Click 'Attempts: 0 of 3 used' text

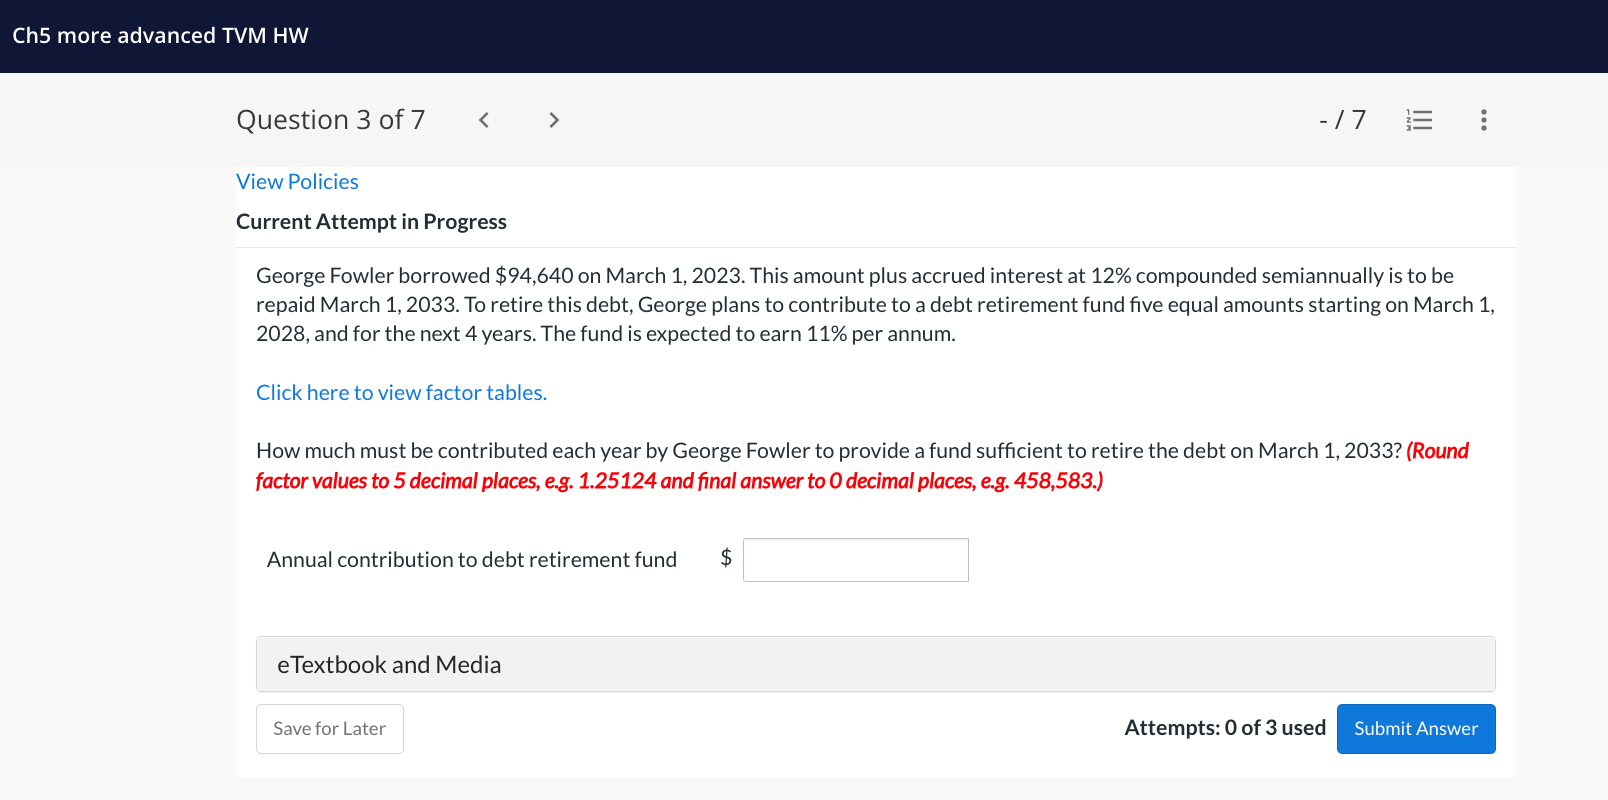coord(1225,728)
